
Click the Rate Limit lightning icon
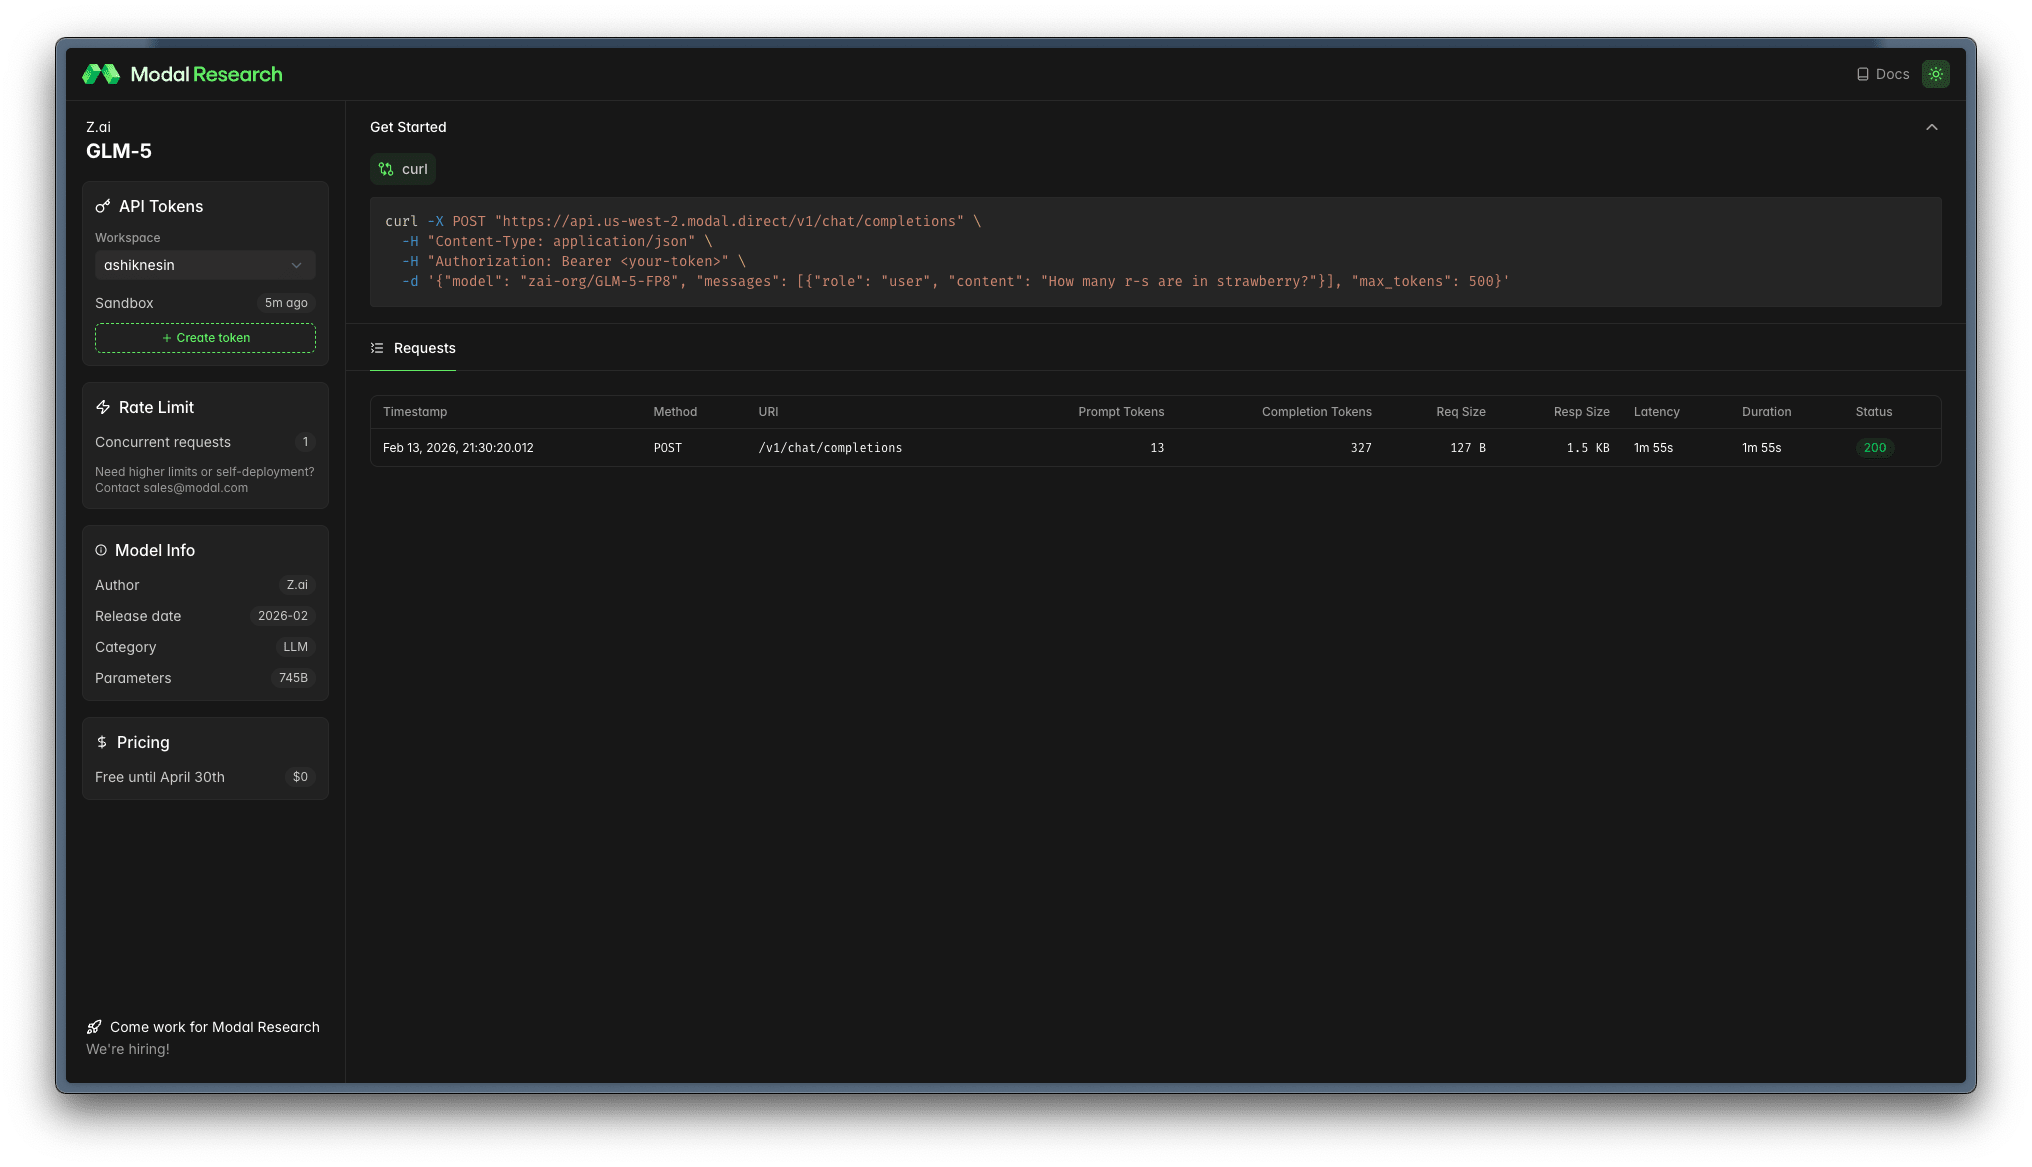point(102,407)
